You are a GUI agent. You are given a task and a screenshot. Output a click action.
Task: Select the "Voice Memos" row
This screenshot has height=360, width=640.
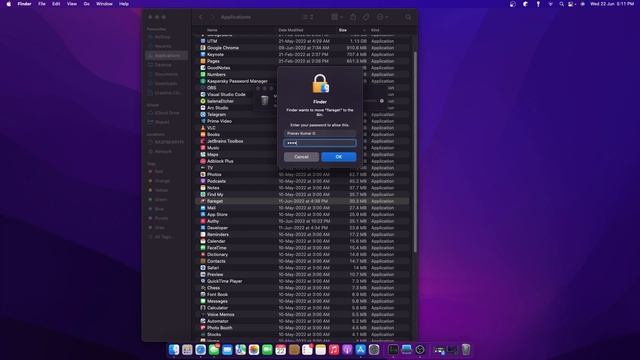(x=302, y=314)
